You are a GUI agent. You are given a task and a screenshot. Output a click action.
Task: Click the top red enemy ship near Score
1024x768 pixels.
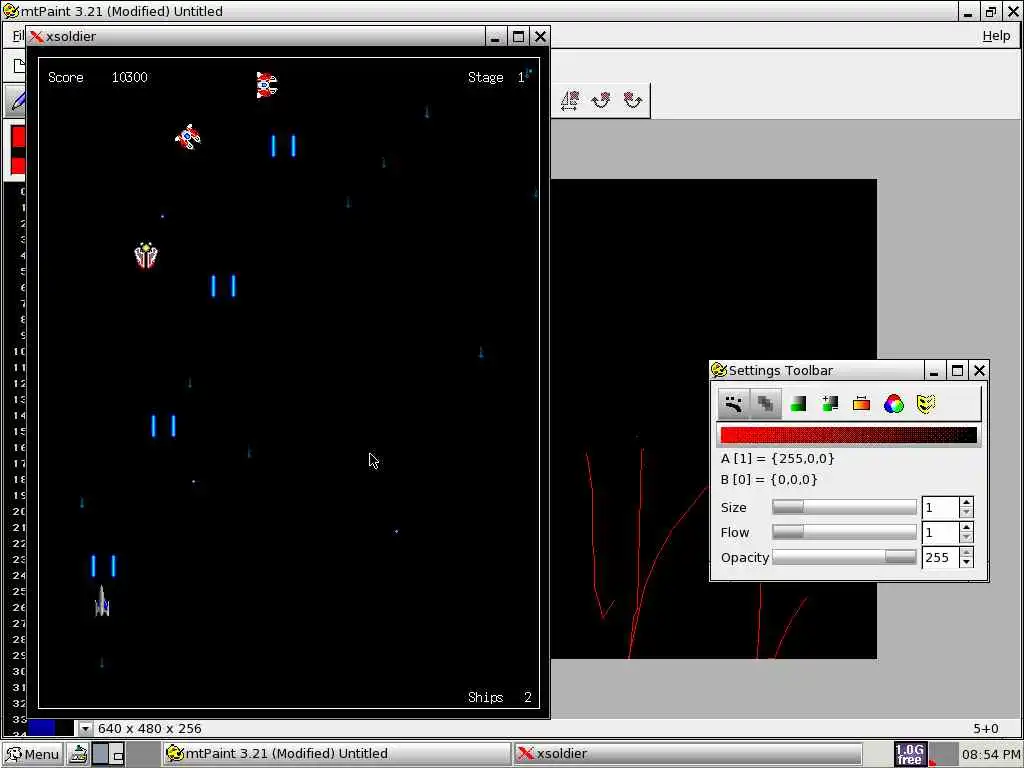click(x=266, y=85)
